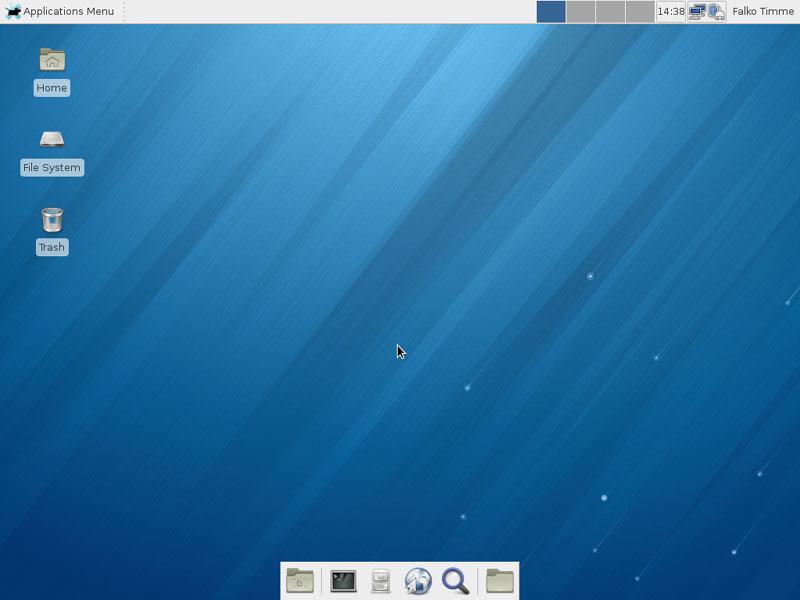Click the File System label text

(x=52, y=167)
